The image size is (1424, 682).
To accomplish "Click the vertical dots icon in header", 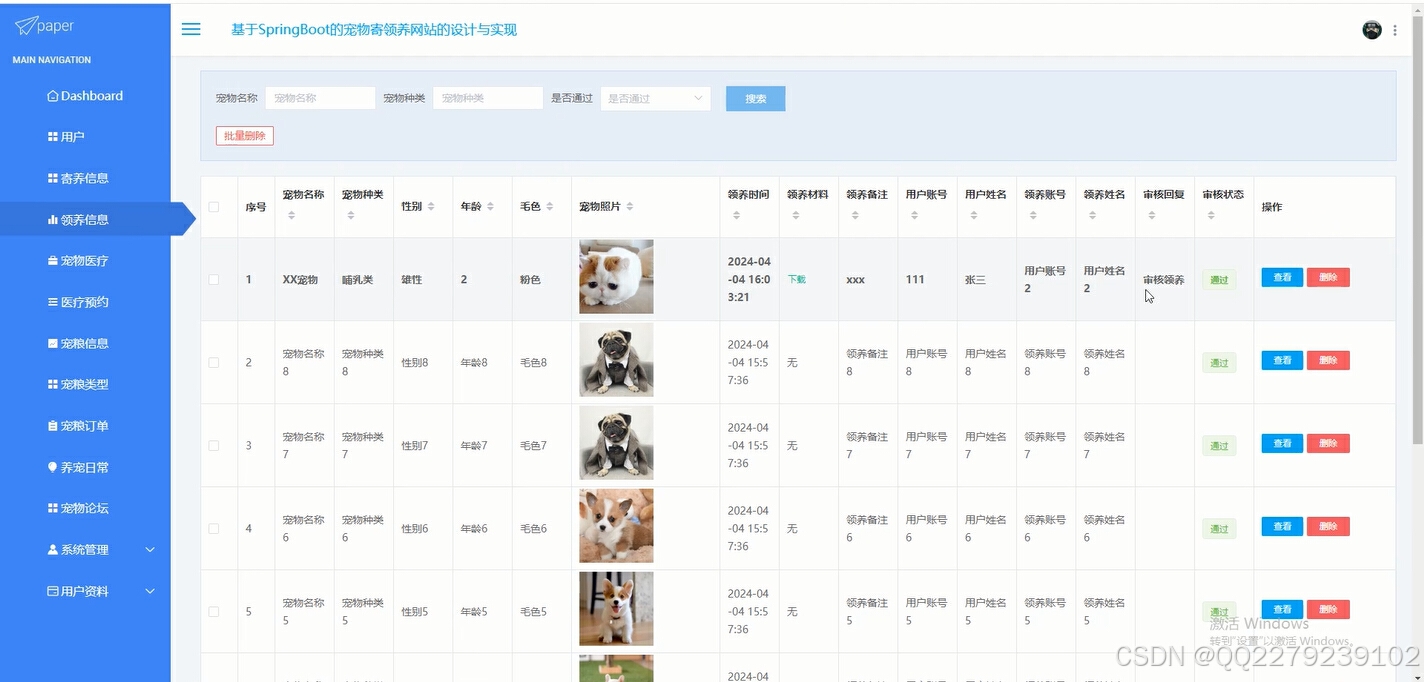I will tap(1396, 29).
